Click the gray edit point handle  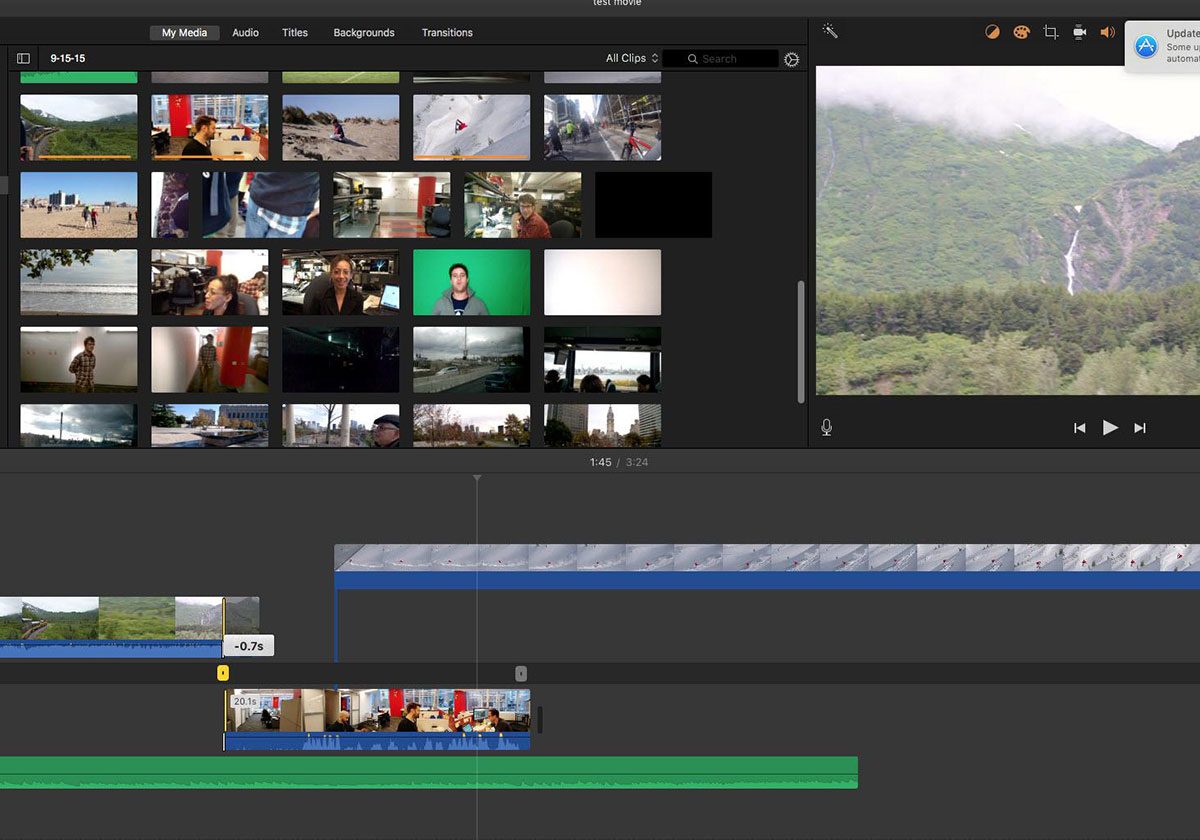[521, 674]
